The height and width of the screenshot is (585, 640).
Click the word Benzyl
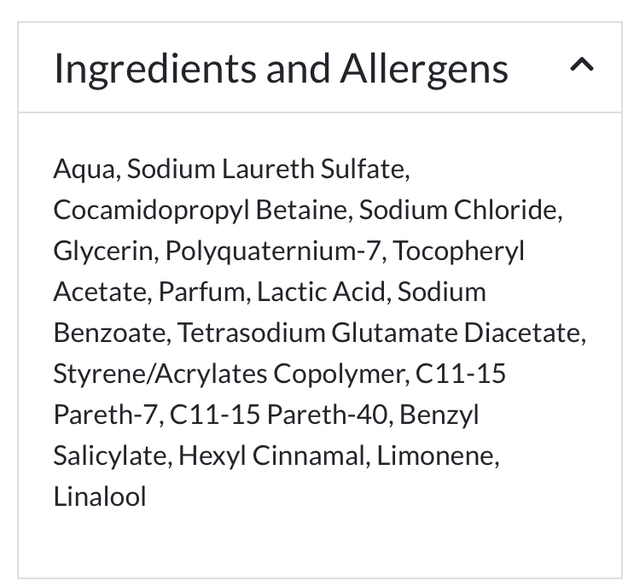[x=439, y=415]
